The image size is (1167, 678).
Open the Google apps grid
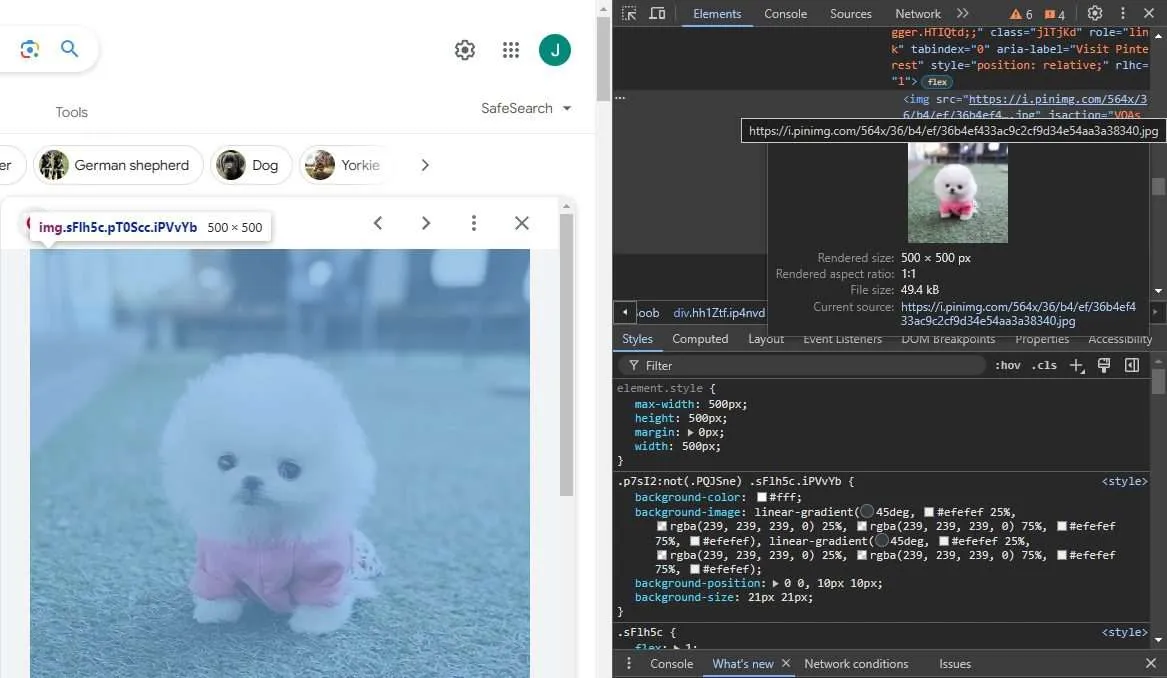511,50
